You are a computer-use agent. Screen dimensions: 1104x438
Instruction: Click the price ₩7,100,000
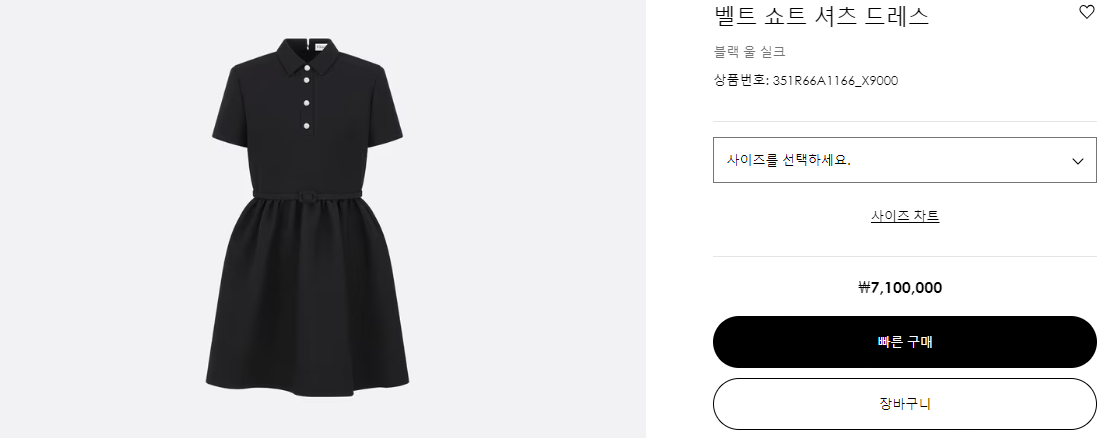point(900,288)
